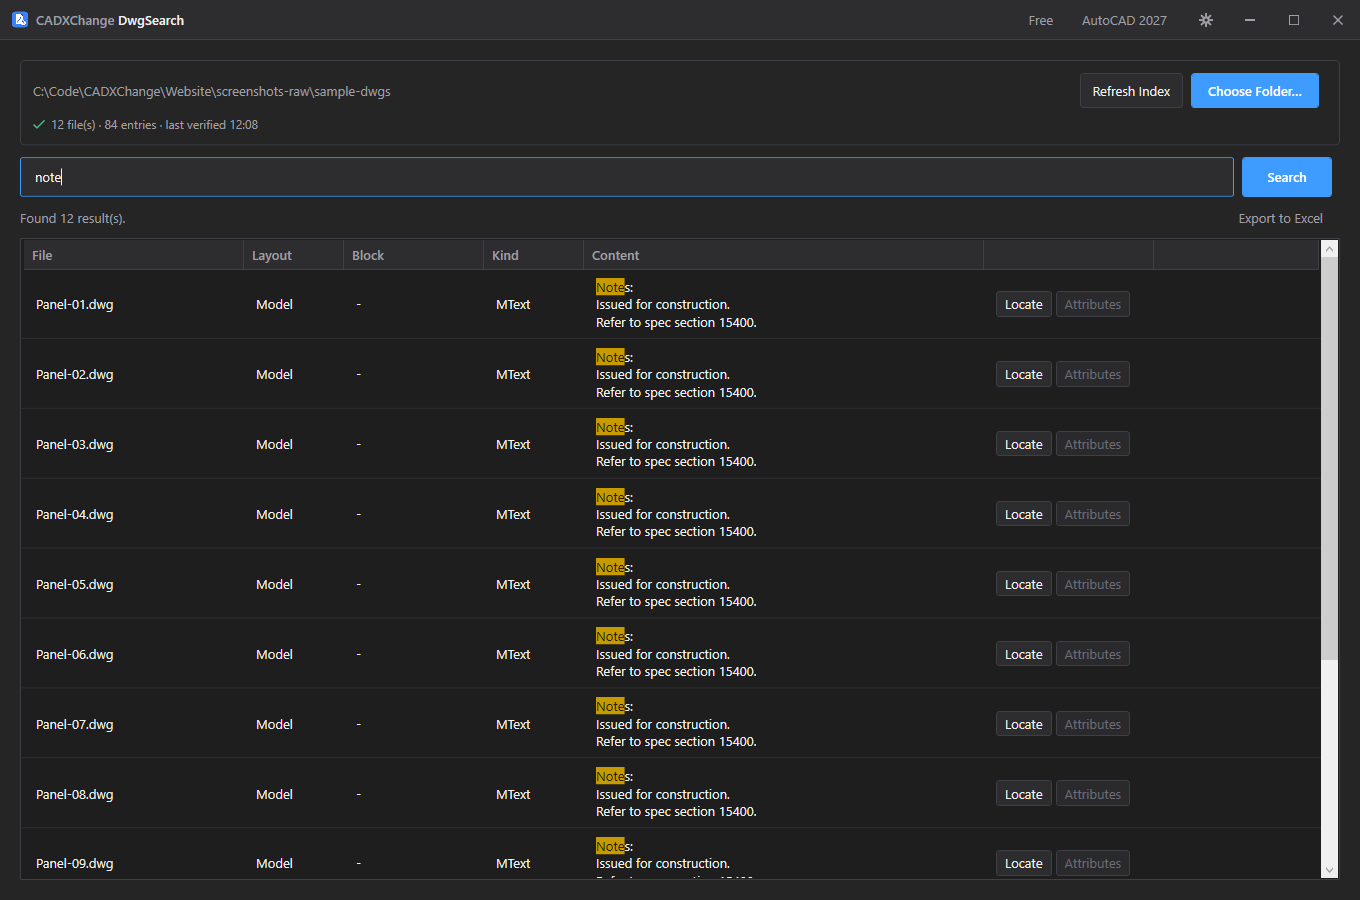
Task: Click Attributes button for Panel-02.dwg
Action: pyautogui.click(x=1093, y=375)
